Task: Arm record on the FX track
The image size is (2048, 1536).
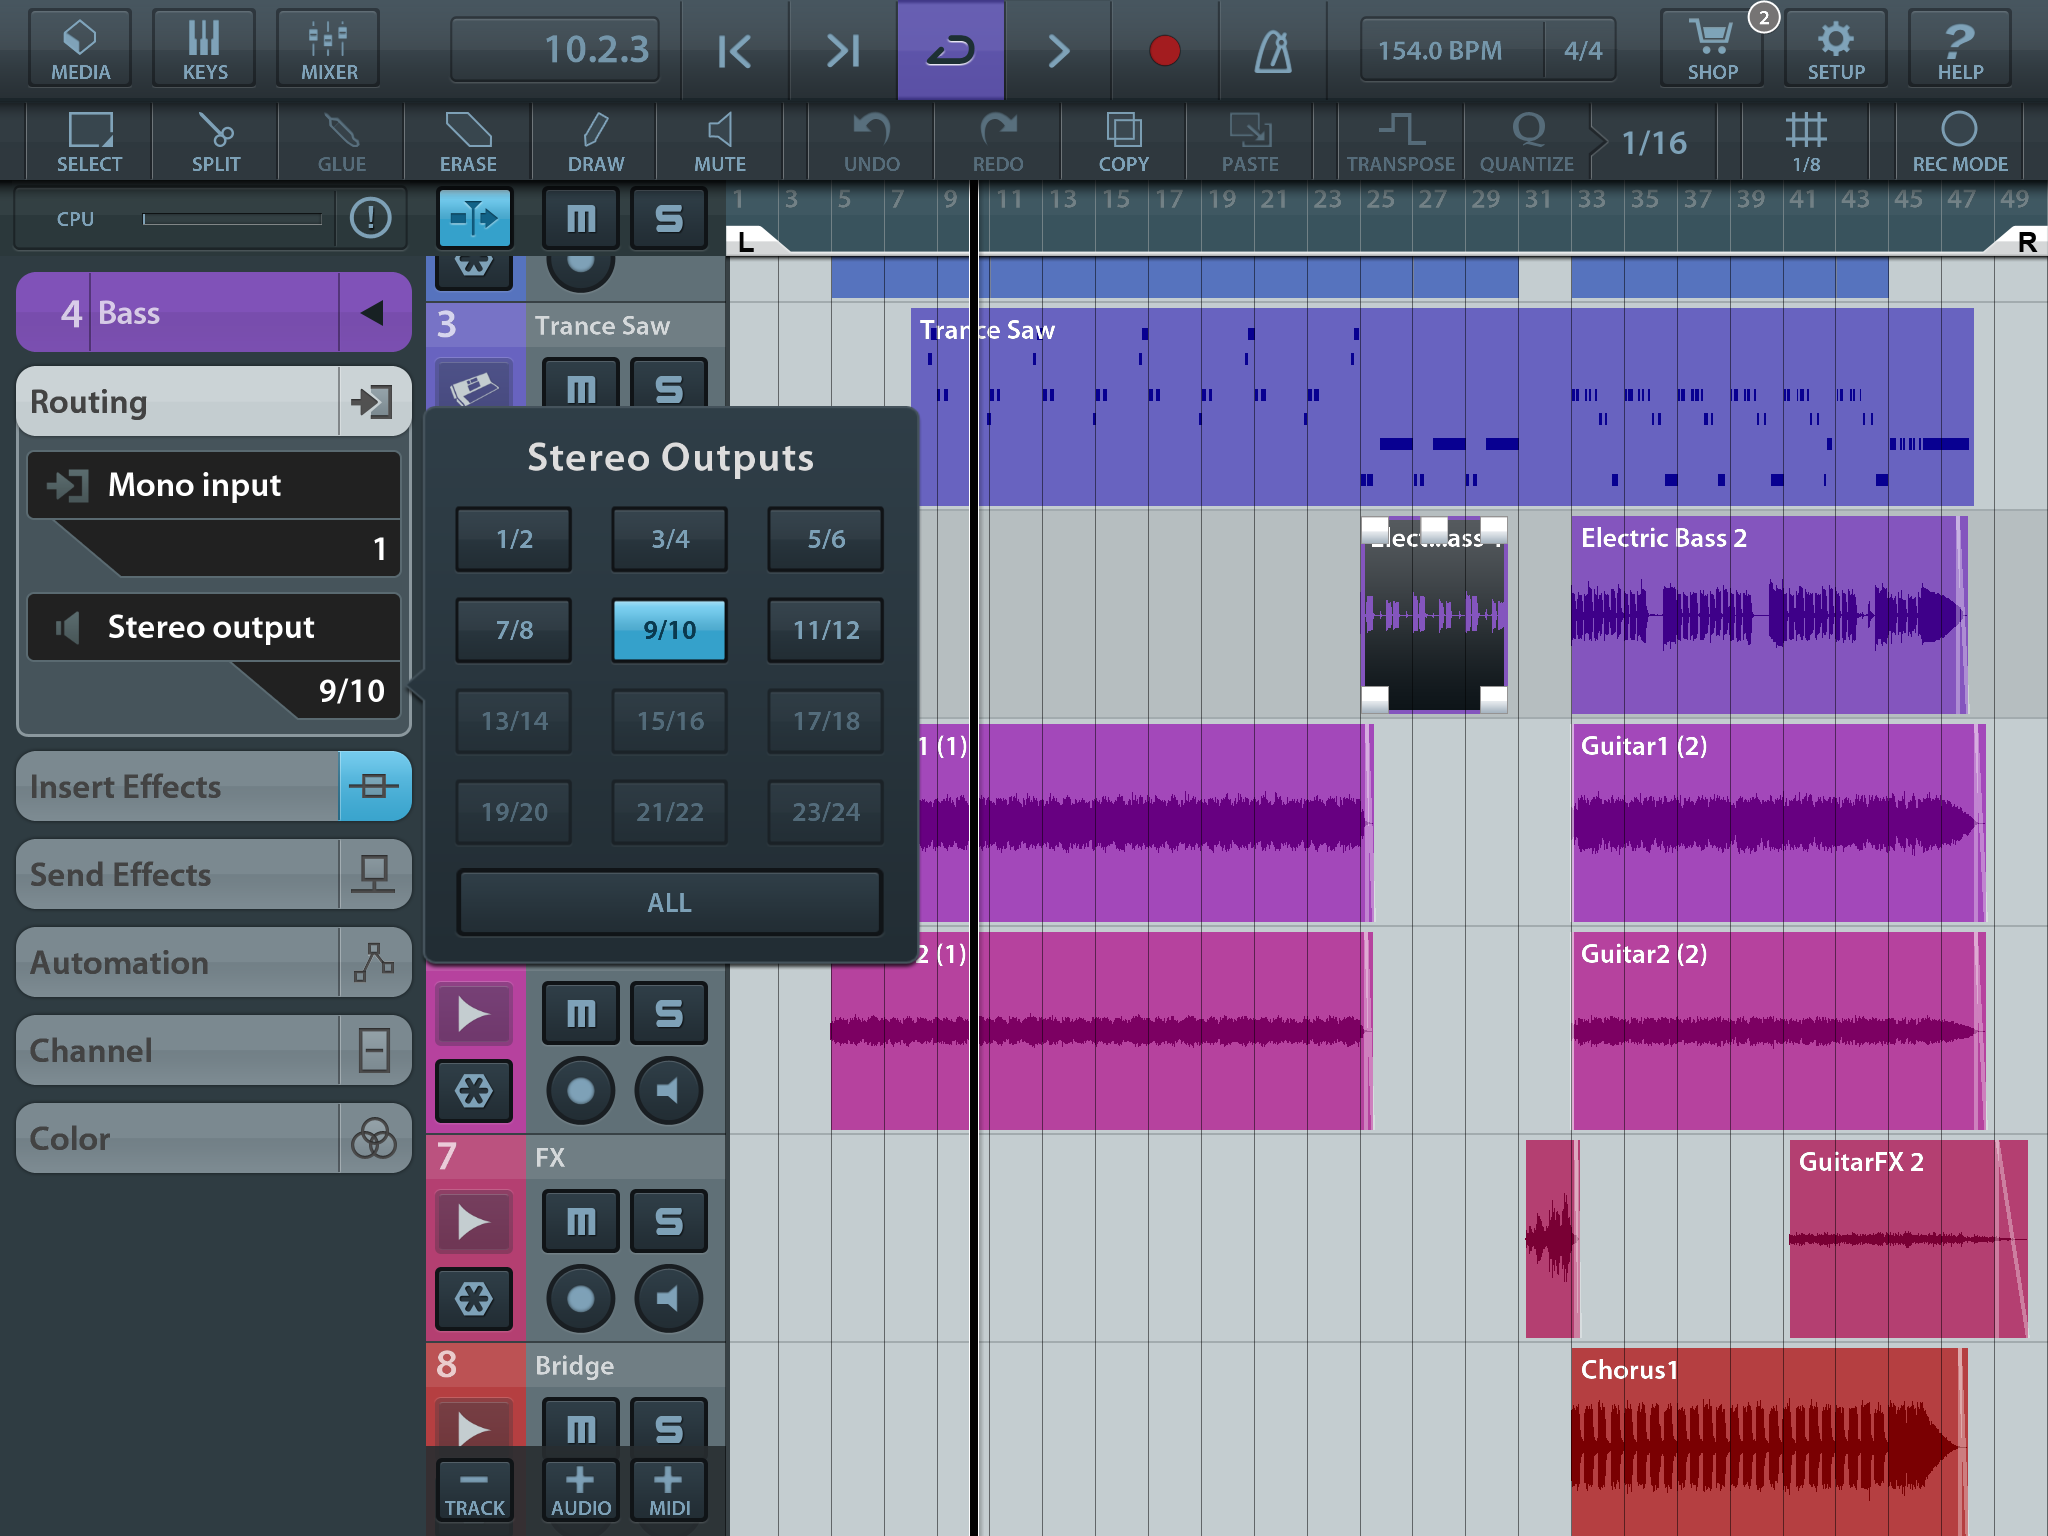Action: pyautogui.click(x=581, y=1299)
